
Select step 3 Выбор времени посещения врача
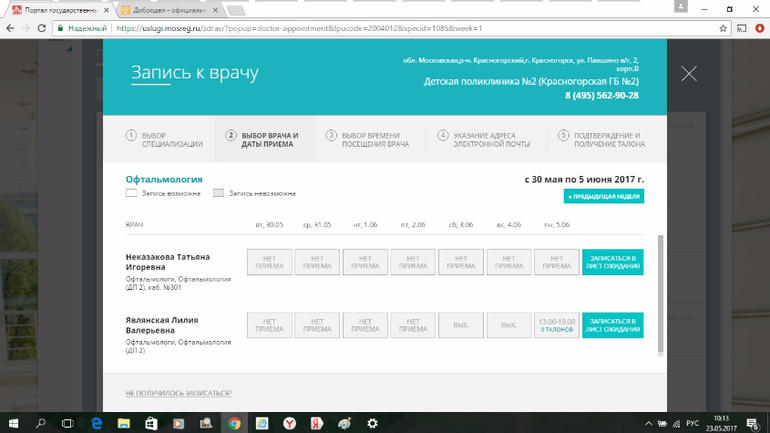(368, 140)
